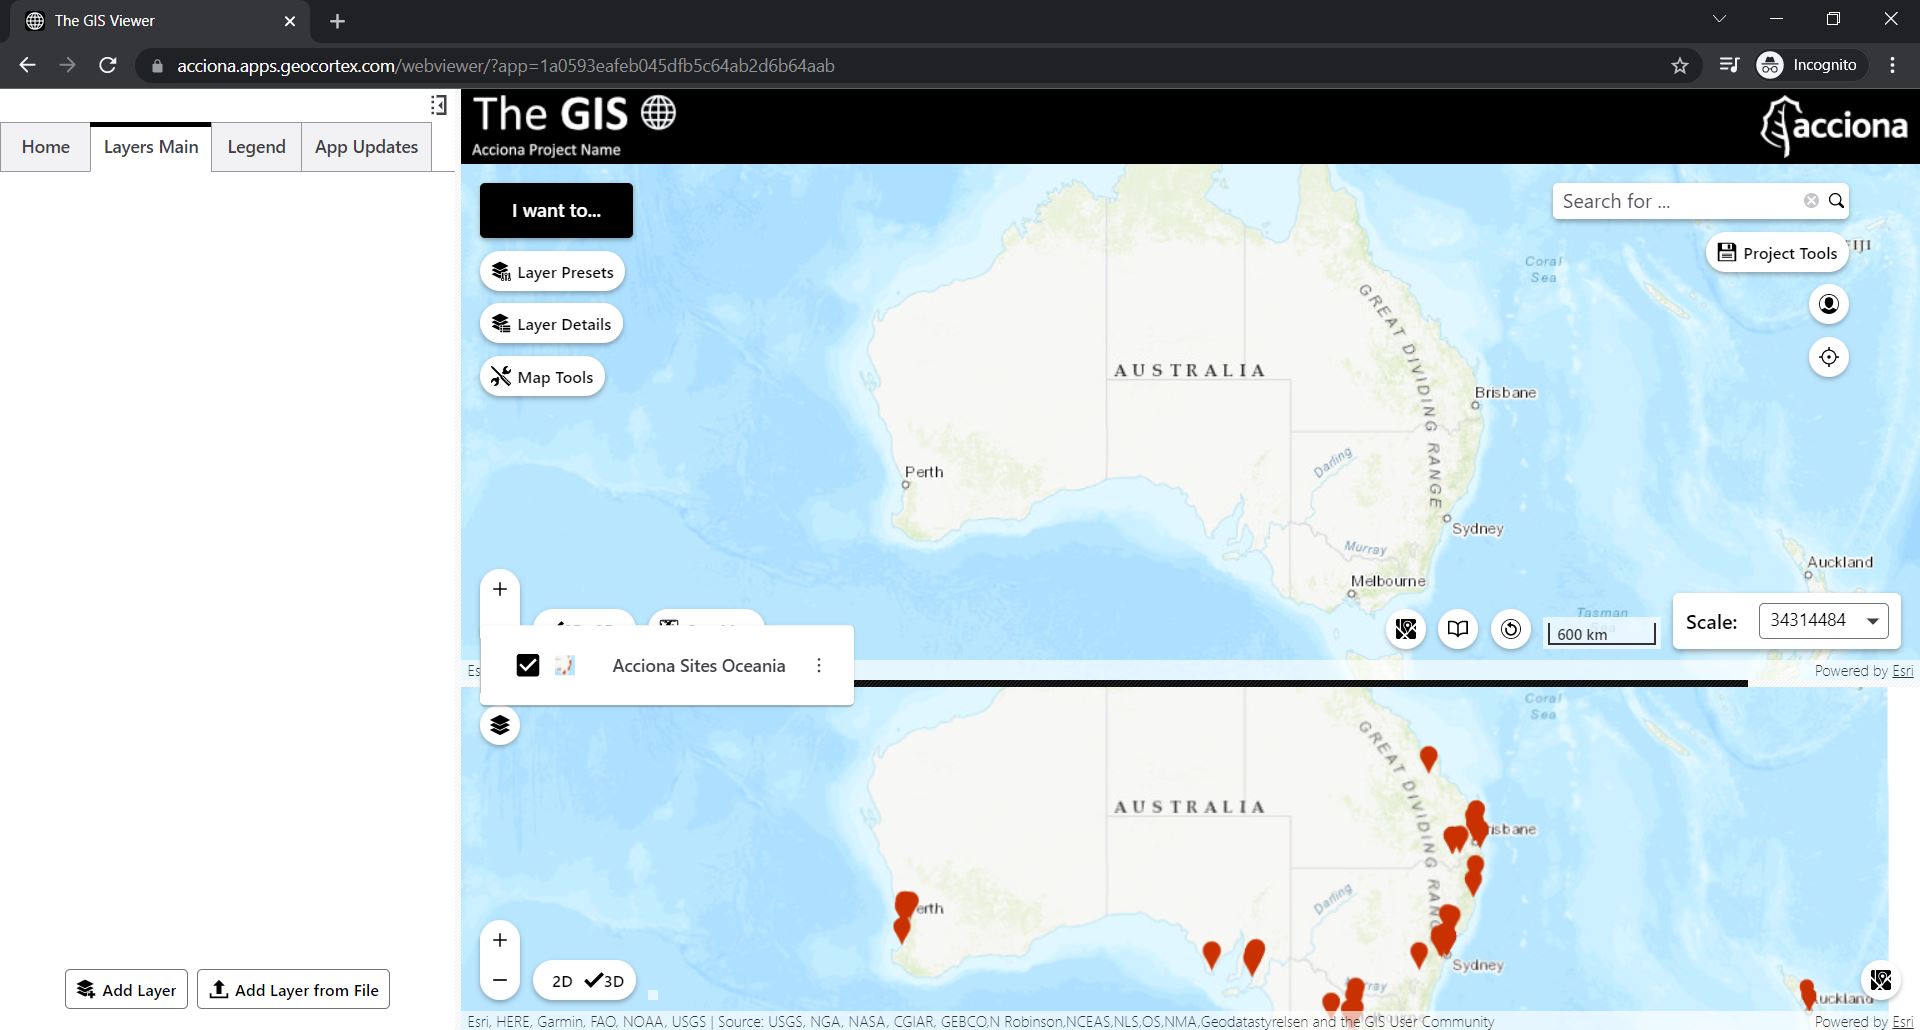Open the Chrome three-dot menu
This screenshot has height=1030, width=1920.
pos(1892,66)
